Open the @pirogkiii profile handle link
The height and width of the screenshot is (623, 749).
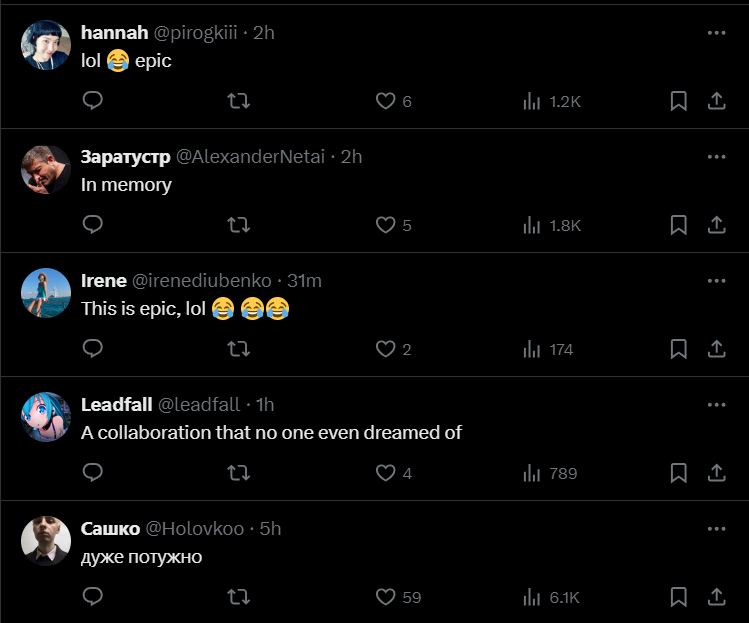pos(195,32)
